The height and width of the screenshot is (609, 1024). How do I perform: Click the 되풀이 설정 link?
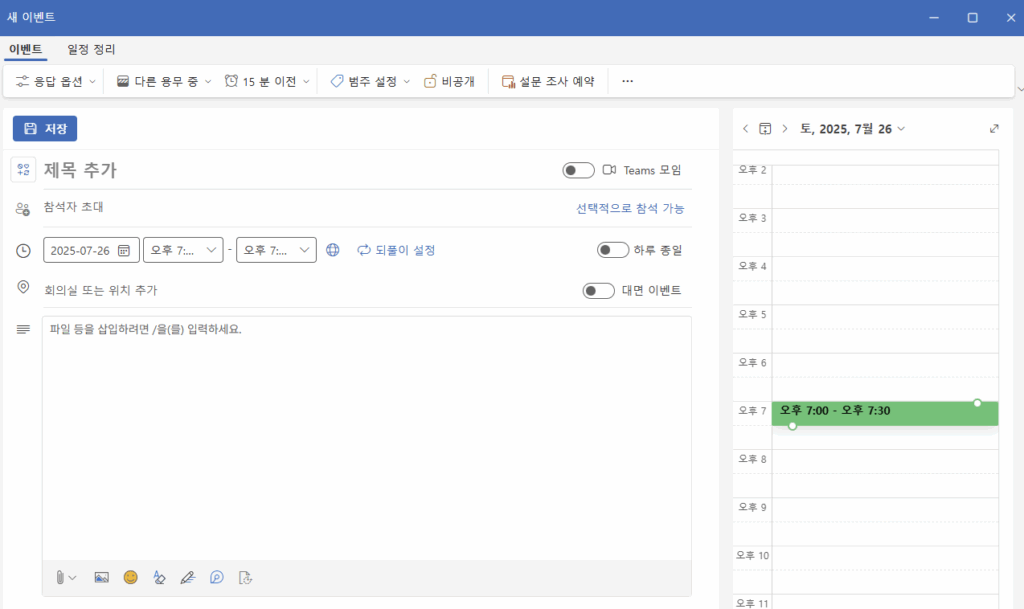coord(396,250)
